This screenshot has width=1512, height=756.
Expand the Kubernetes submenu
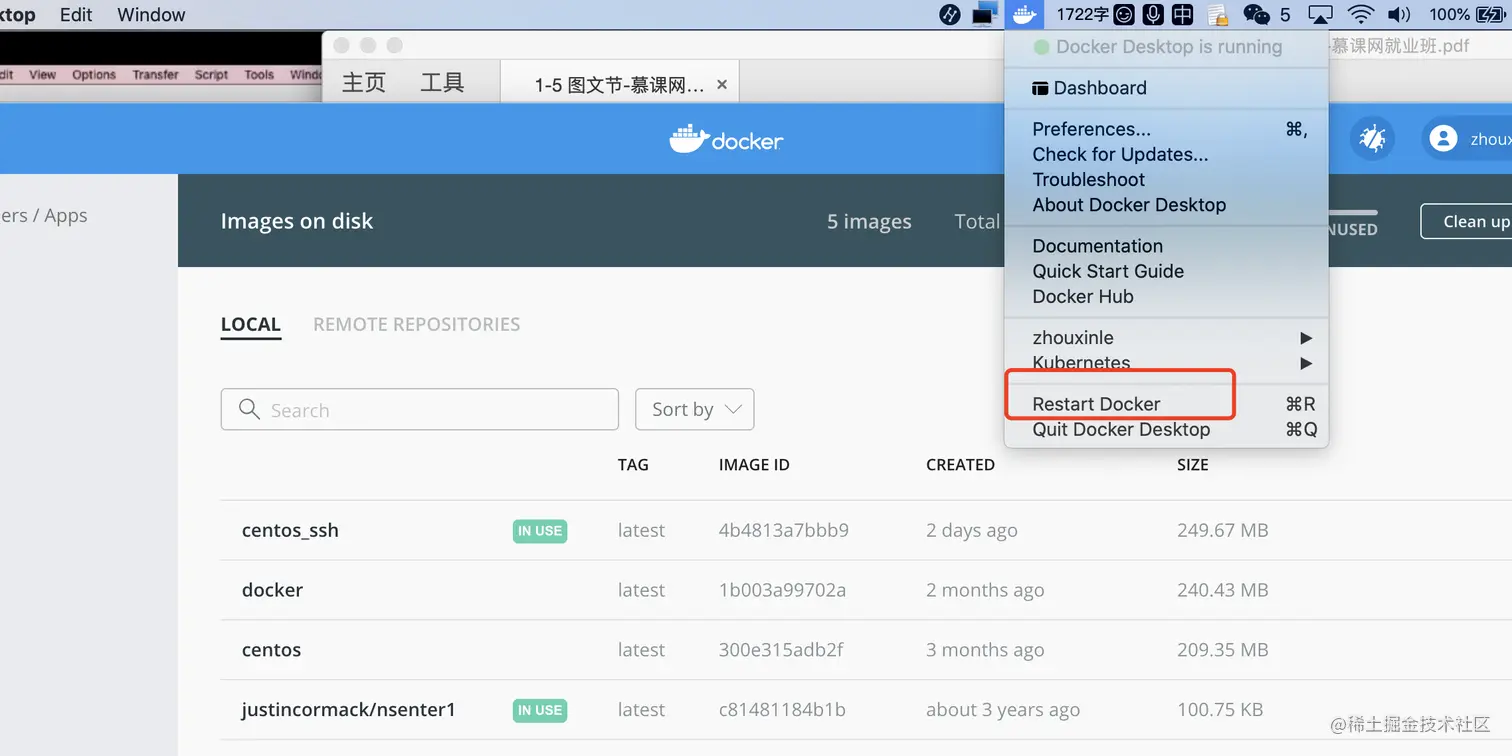coord(1166,363)
